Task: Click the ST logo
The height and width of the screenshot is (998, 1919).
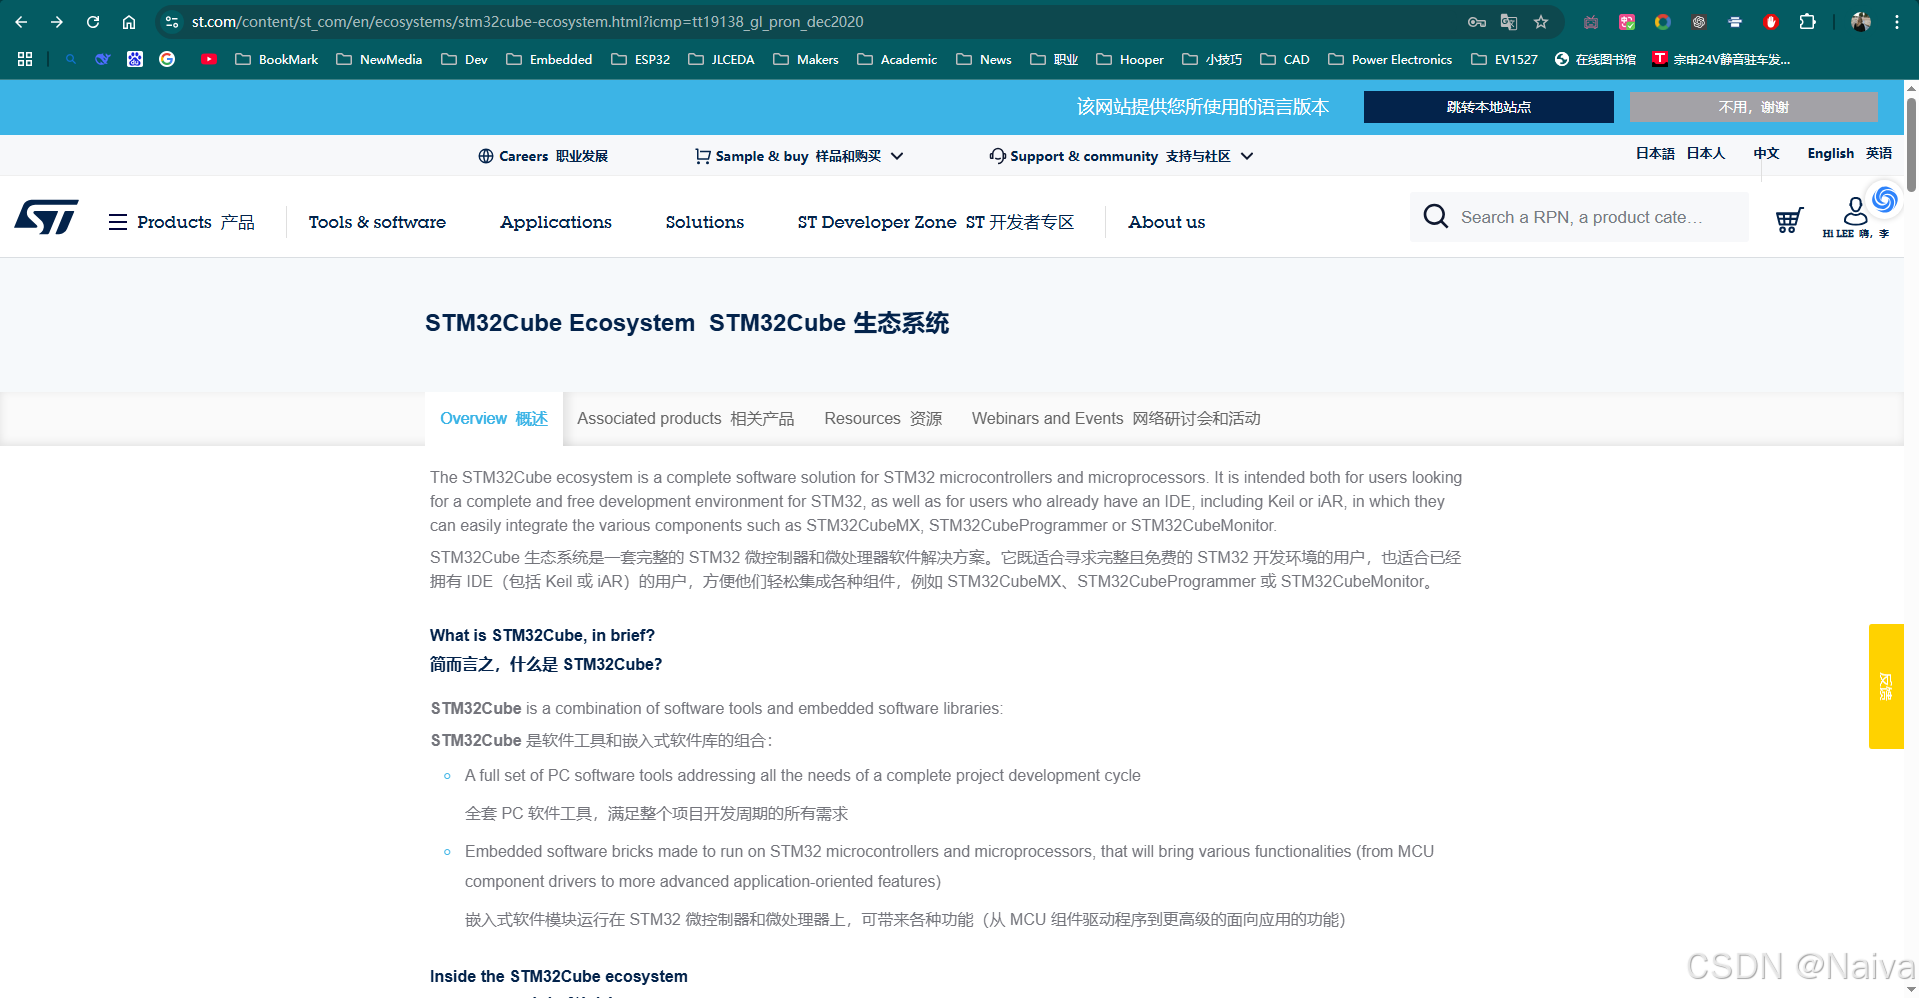Action: (x=47, y=217)
